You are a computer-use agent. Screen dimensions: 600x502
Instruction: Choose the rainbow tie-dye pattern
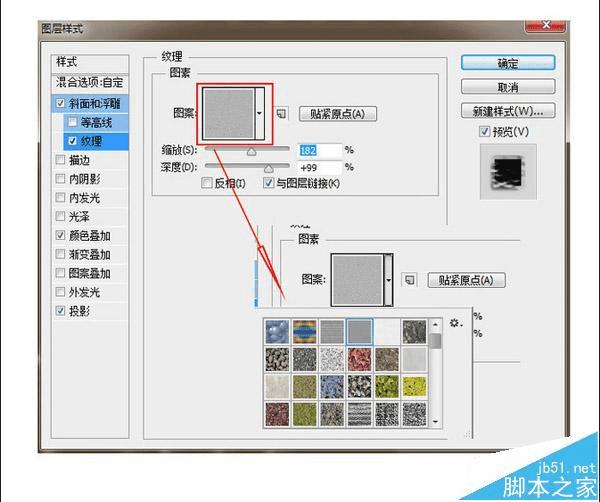pyautogui.click(x=305, y=331)
